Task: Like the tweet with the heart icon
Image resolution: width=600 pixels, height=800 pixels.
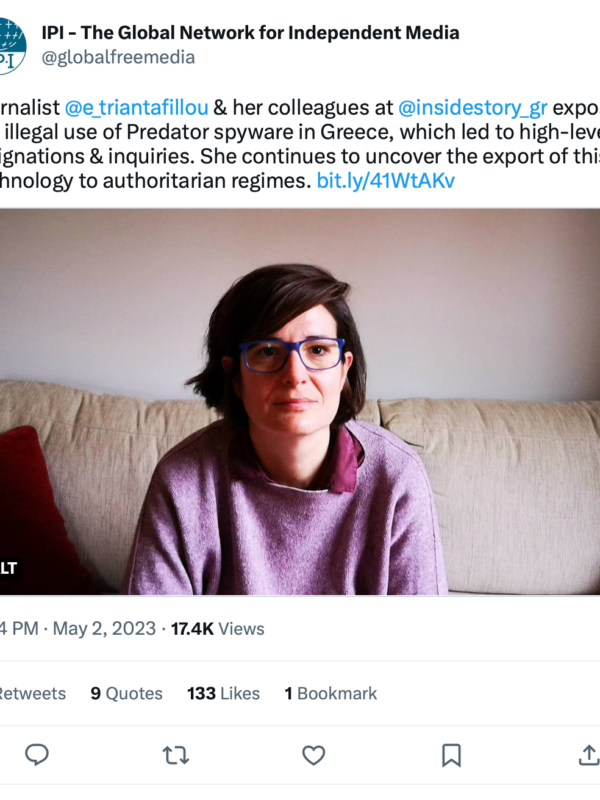Action: click(314, 755)
